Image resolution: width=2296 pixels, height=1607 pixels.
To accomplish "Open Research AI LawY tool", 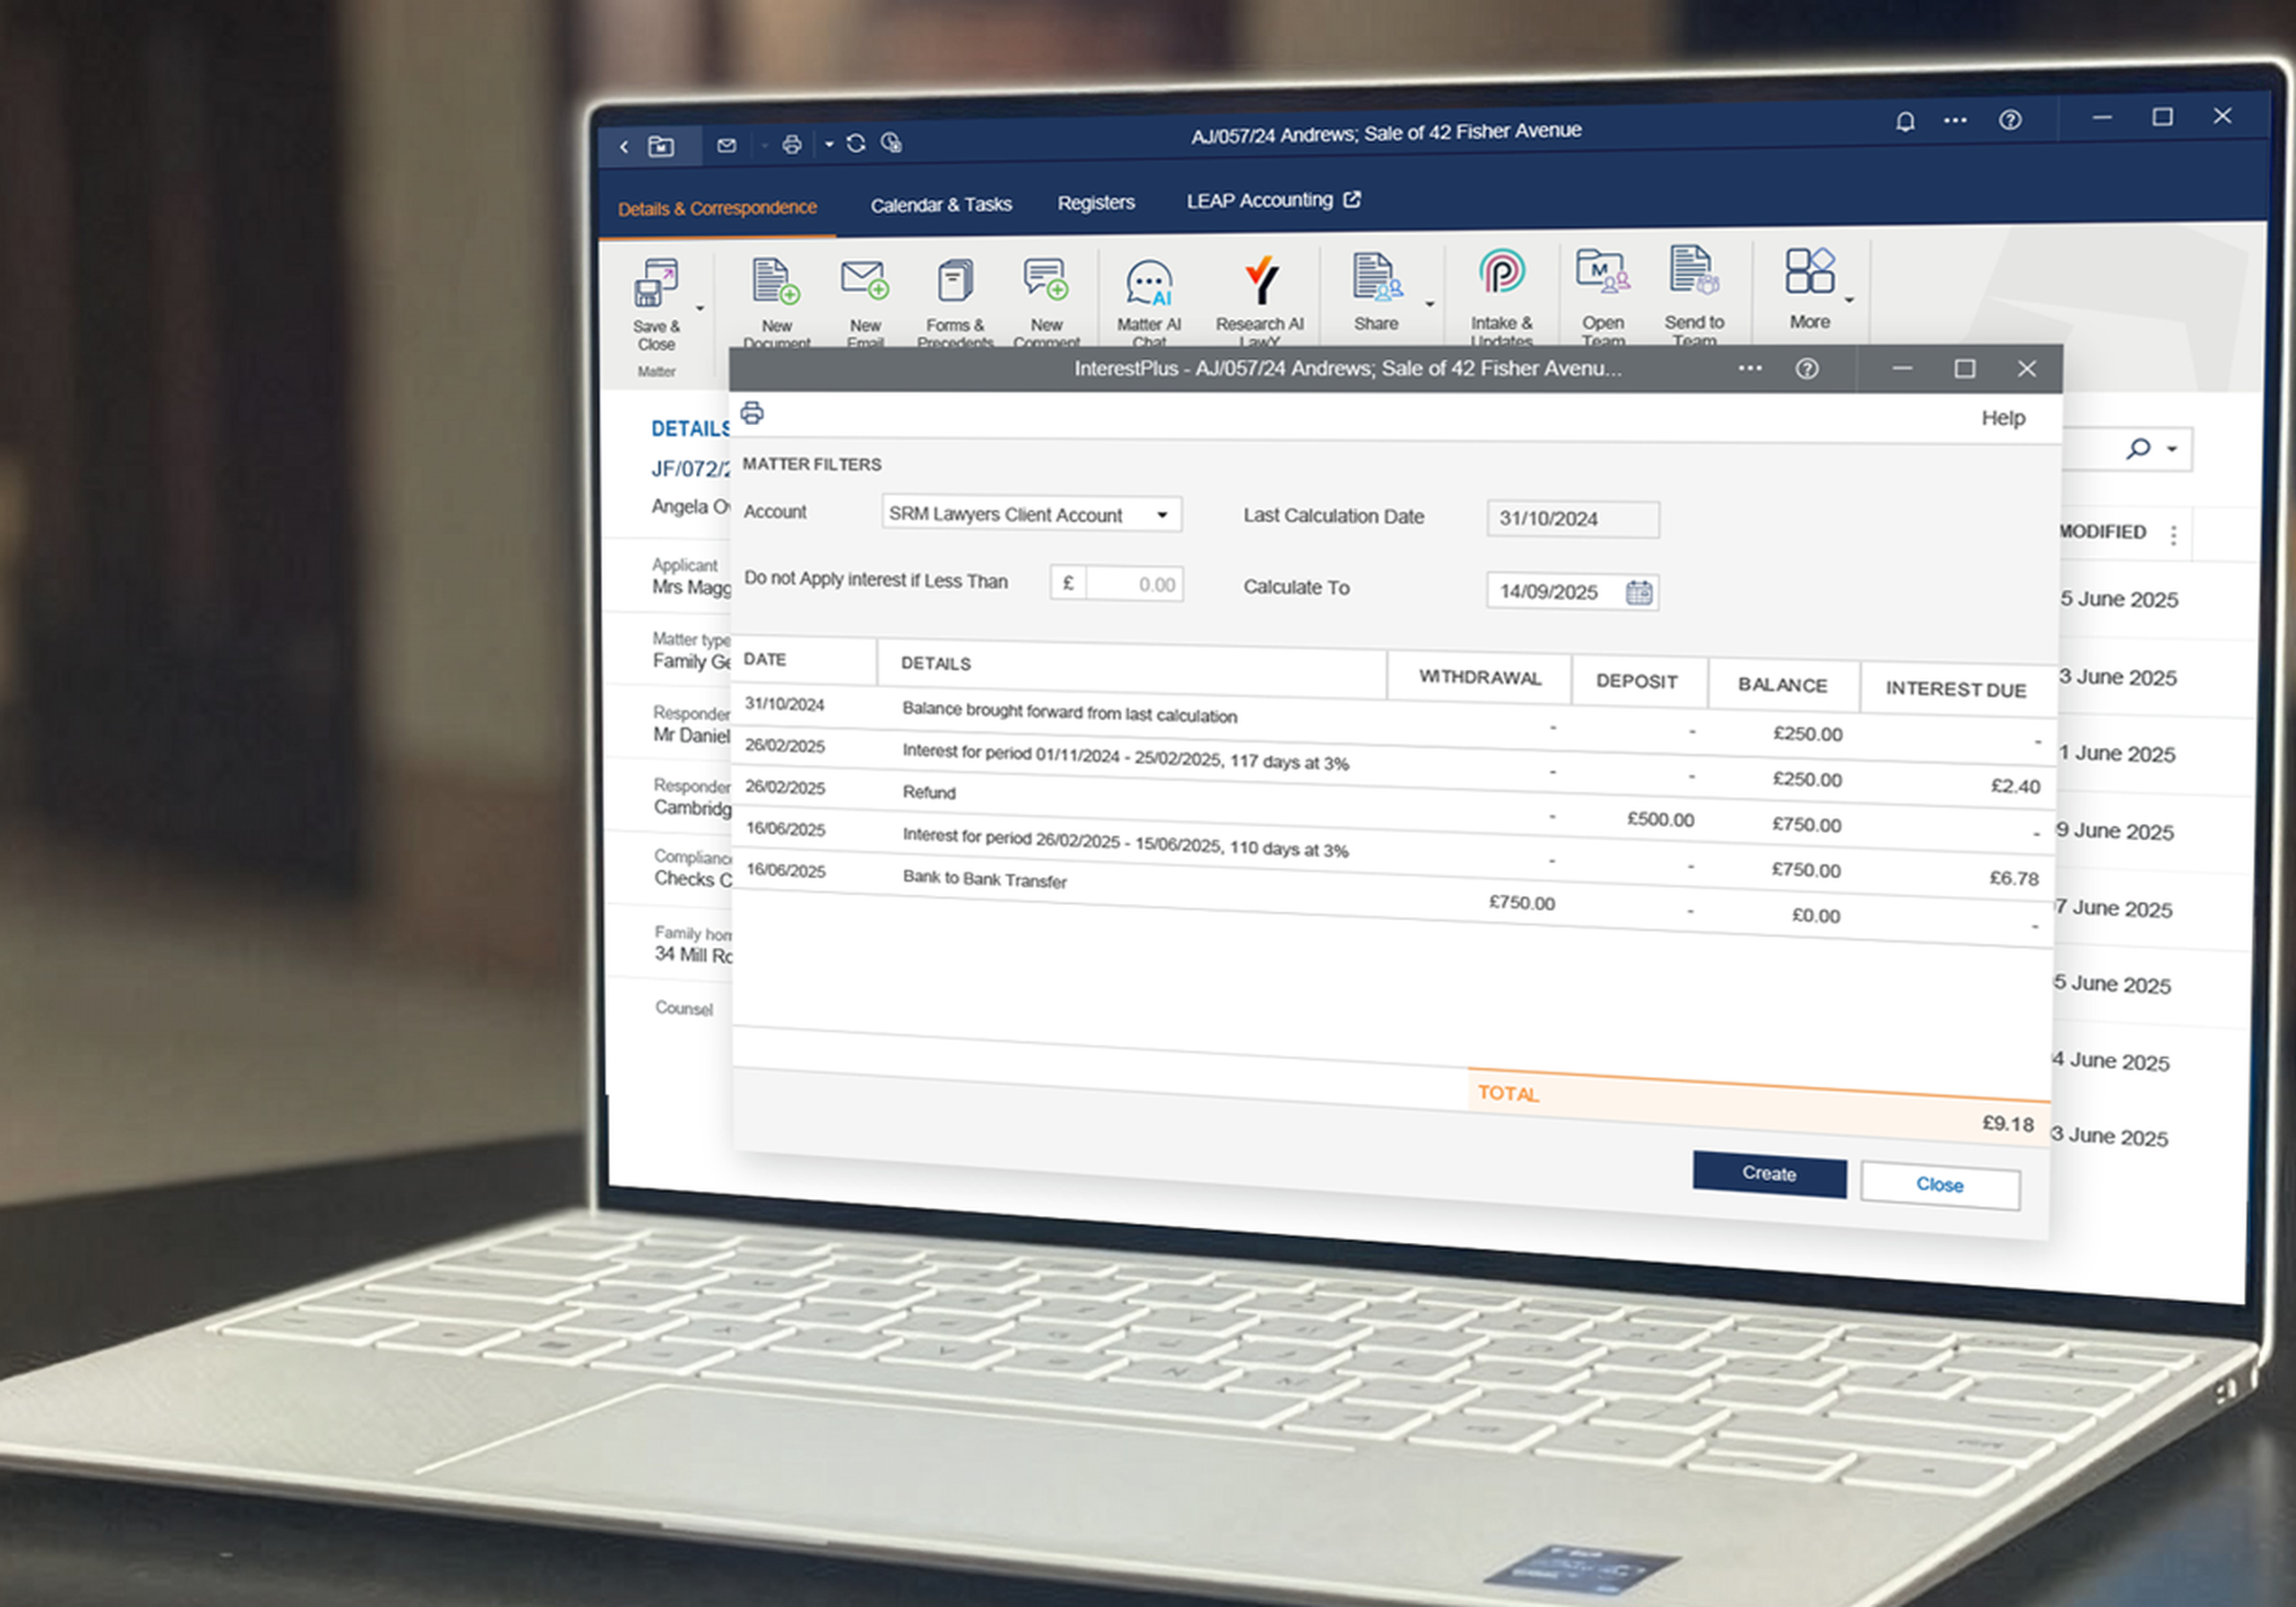I will click(x=1260, y=282).
